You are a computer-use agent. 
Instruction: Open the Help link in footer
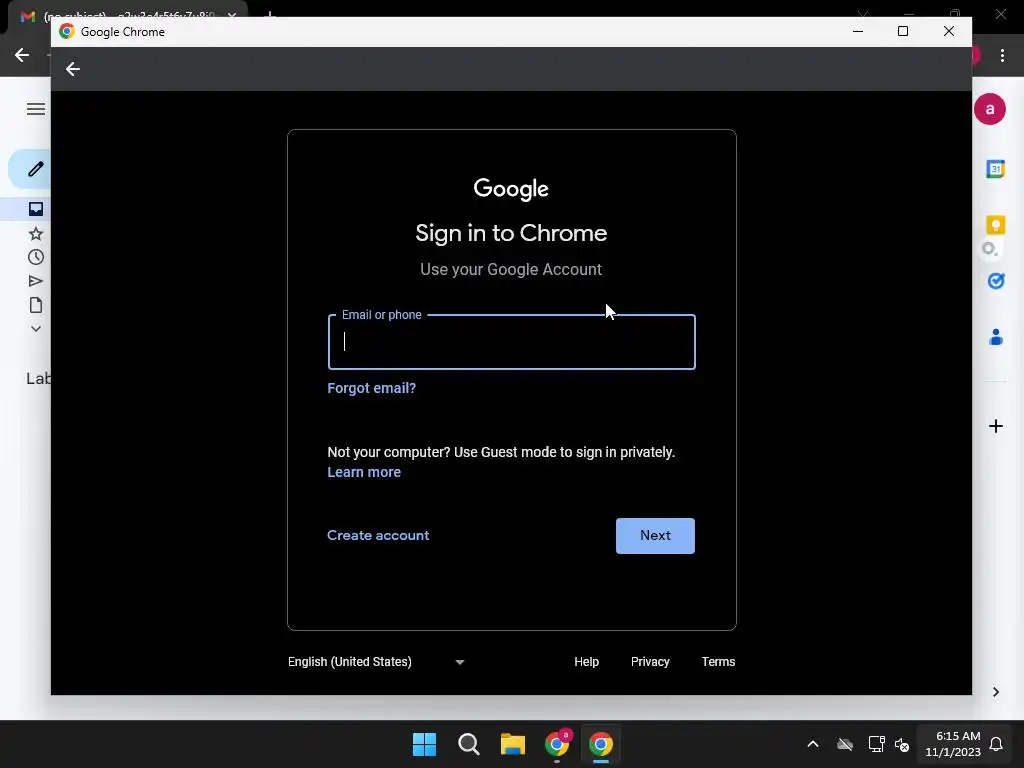(586, 662)
